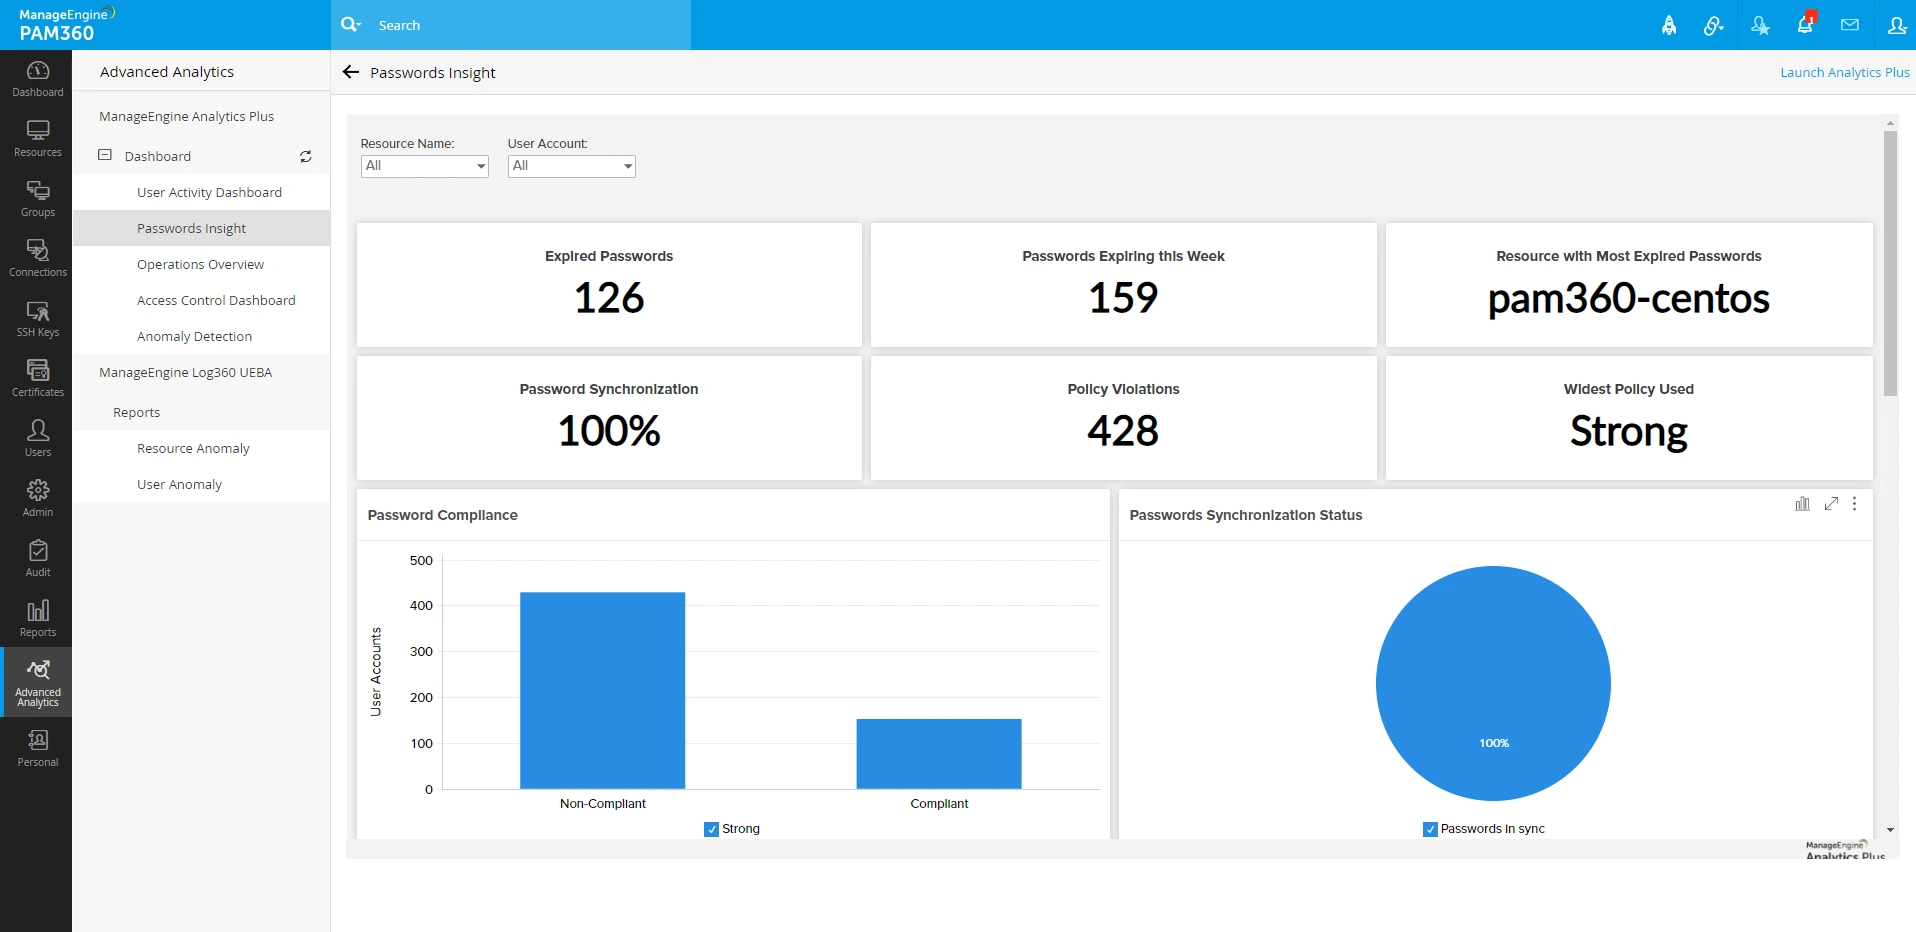Open the Resources section in sidebar

[36, 138]
